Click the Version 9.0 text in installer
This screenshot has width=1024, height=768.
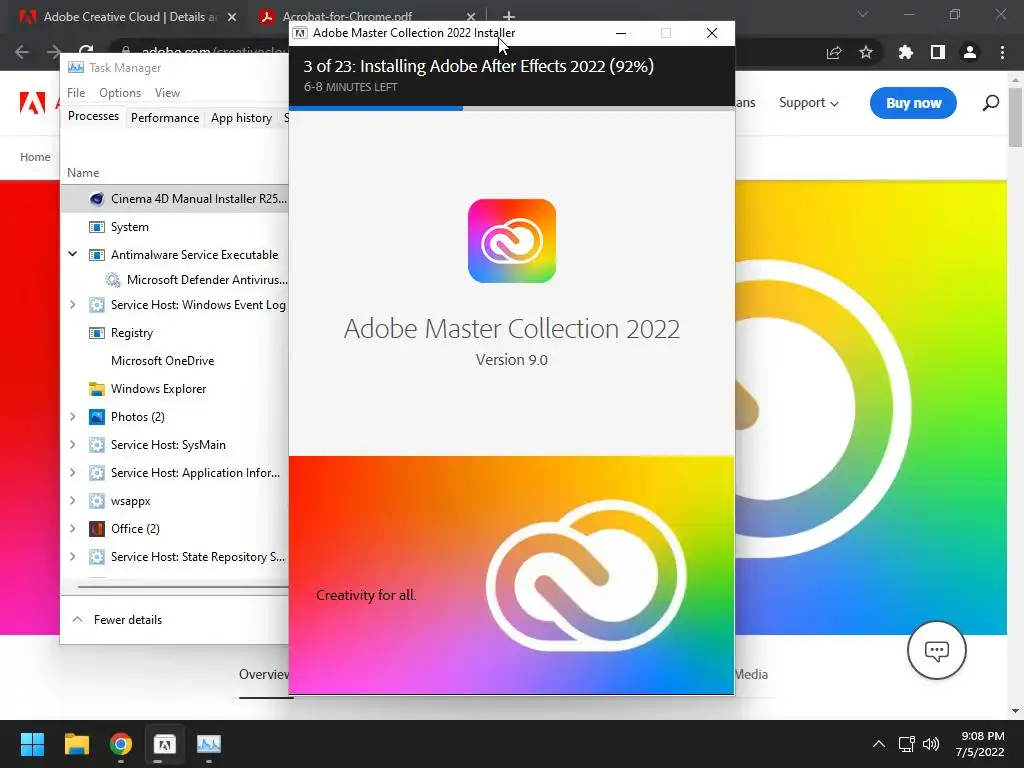511,360
